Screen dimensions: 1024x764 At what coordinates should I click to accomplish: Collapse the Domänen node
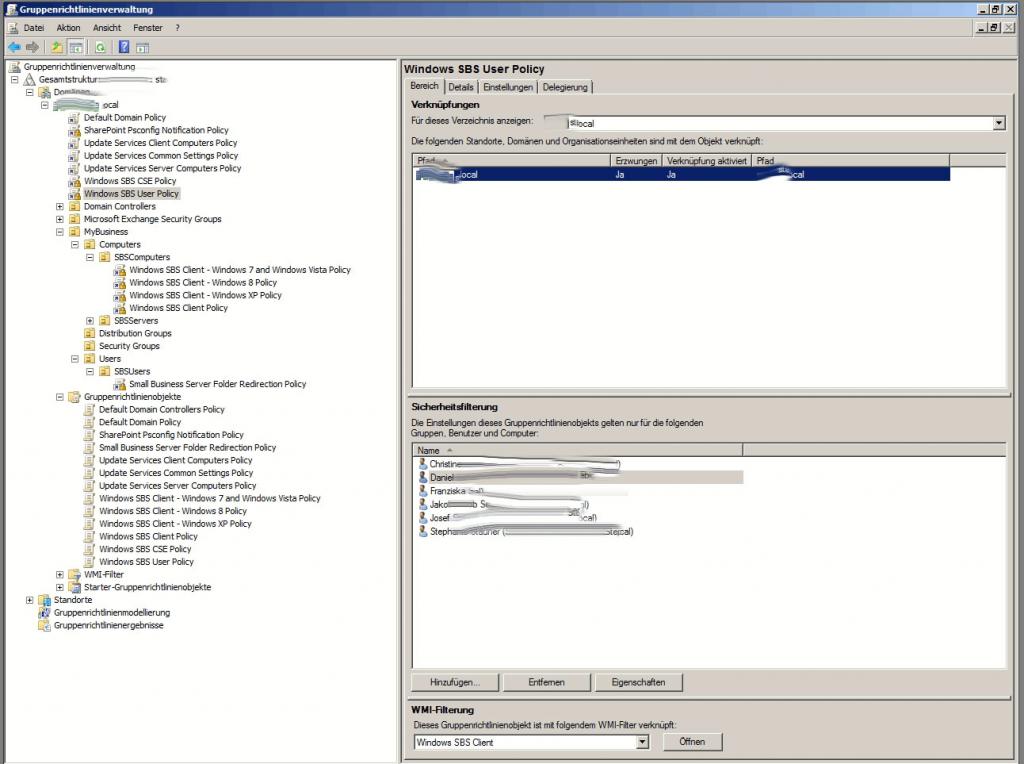(x=29, y=92)
